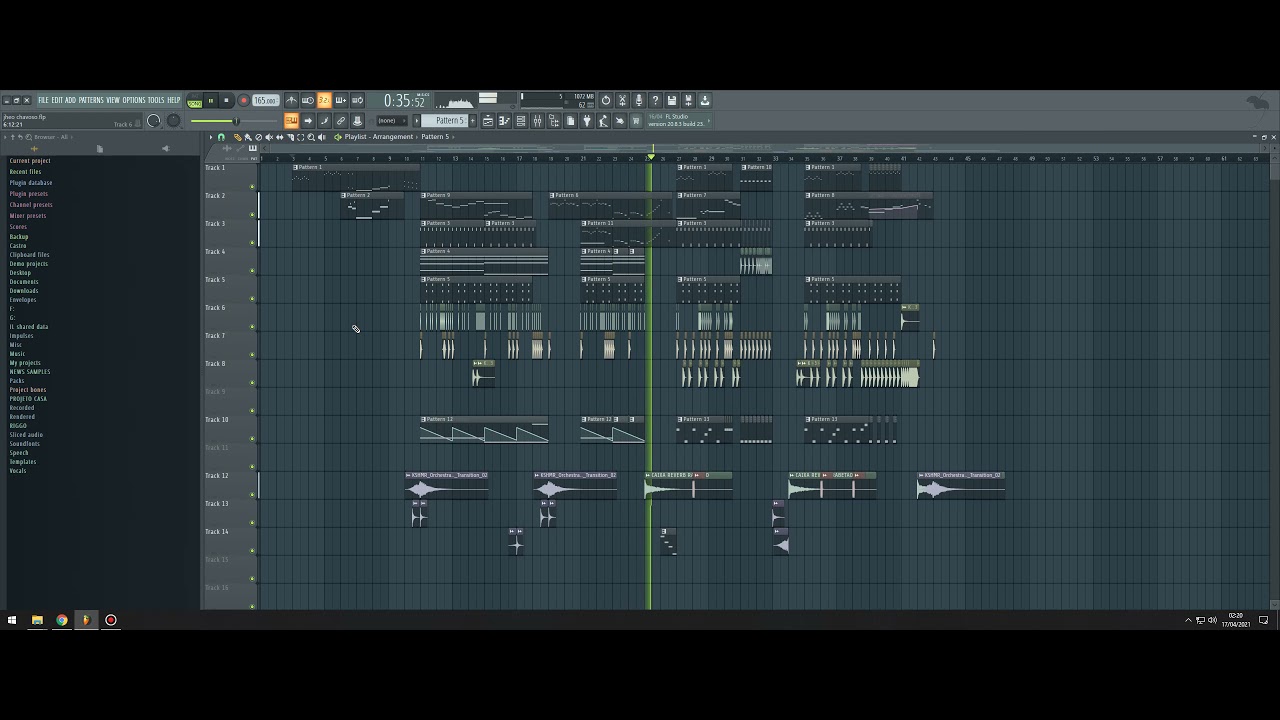Select the playlist Slice tool
This screenshot has width=1280, height=720.
(290, 137)
